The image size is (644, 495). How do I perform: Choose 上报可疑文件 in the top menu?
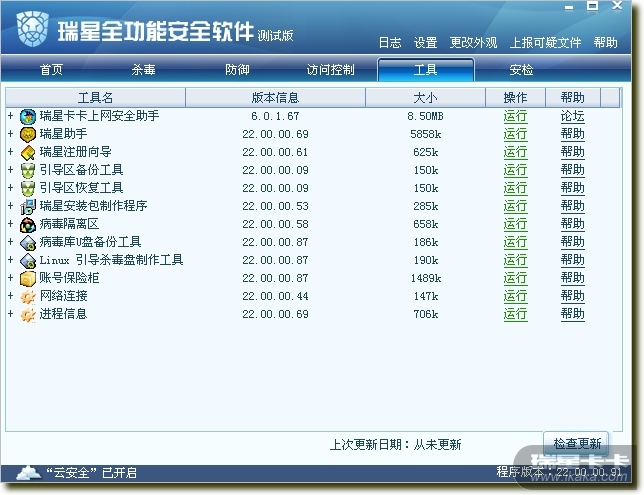pos(545,42)
